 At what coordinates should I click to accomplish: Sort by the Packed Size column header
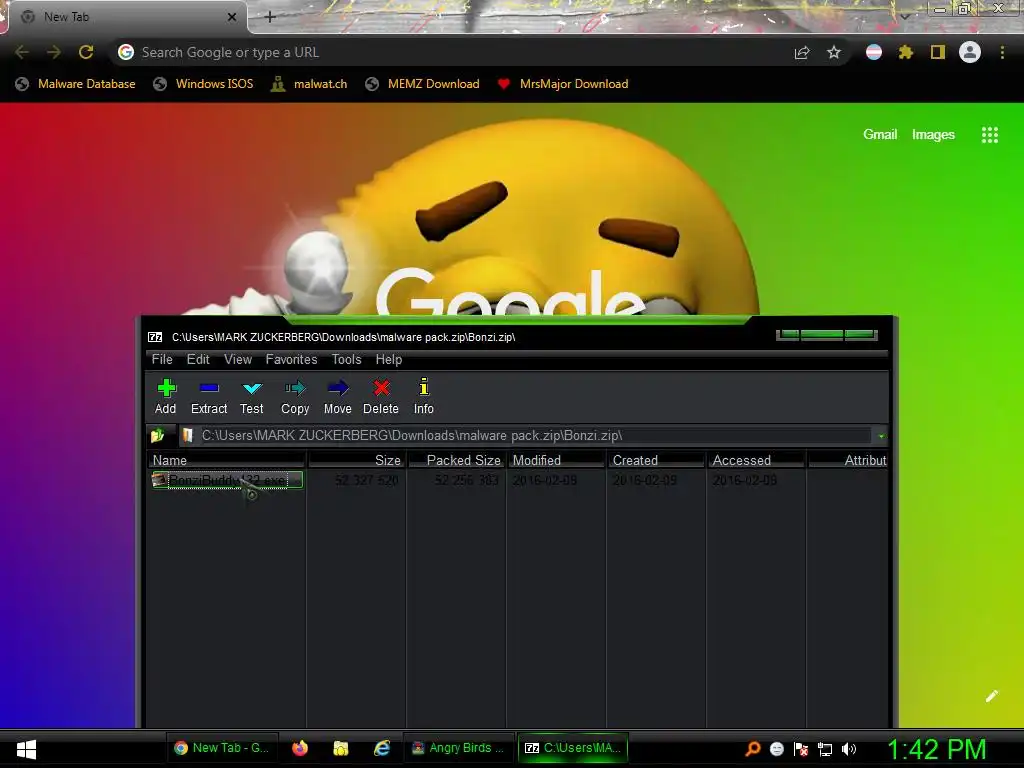click(456, 460)
